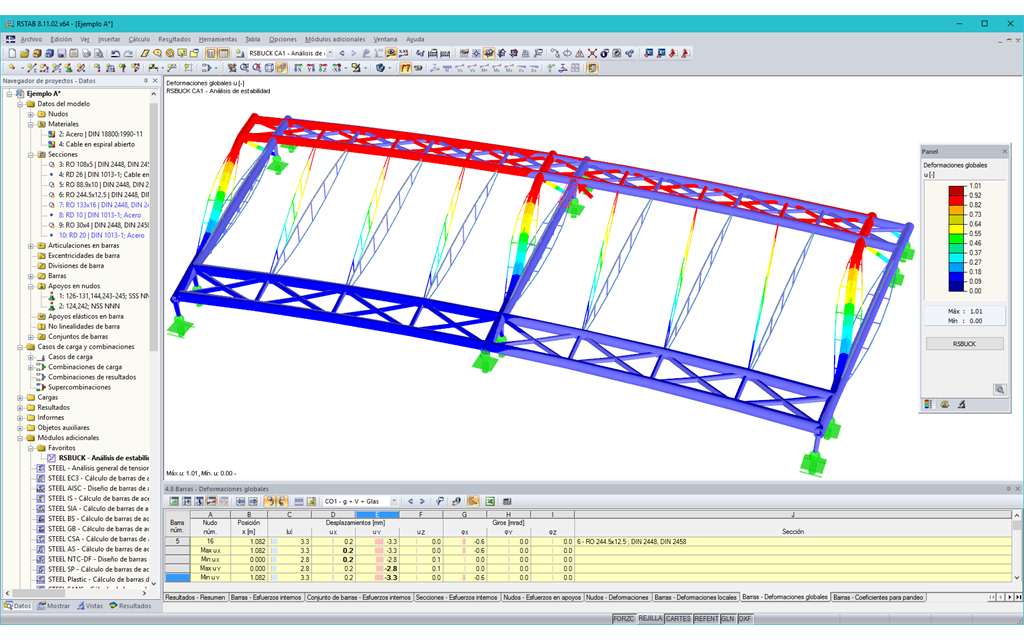Click calculator icon in table toolbar

tap(507, 502)
